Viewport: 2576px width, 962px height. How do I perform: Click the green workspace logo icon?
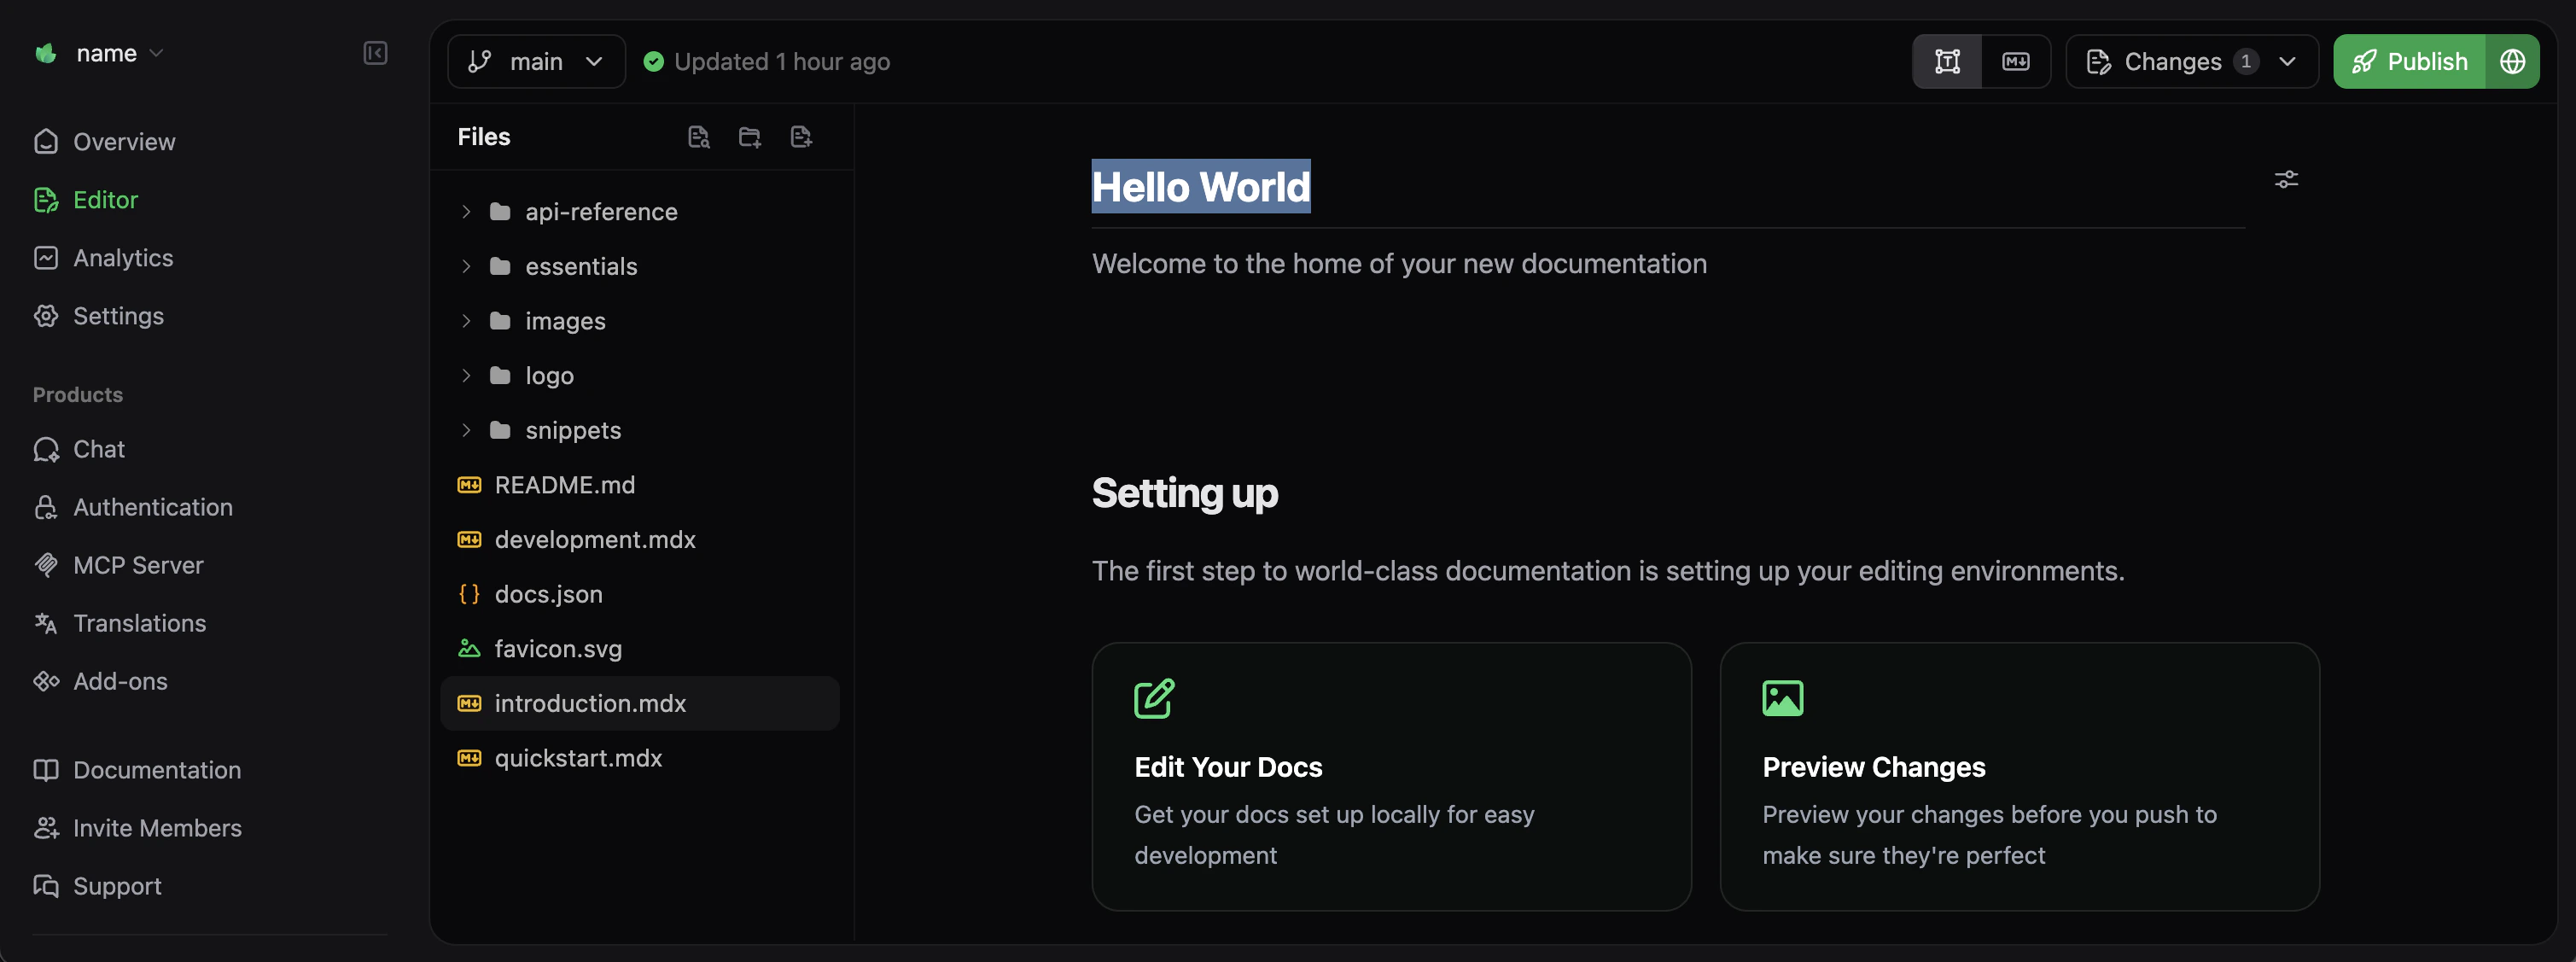(x=45, y=53)
